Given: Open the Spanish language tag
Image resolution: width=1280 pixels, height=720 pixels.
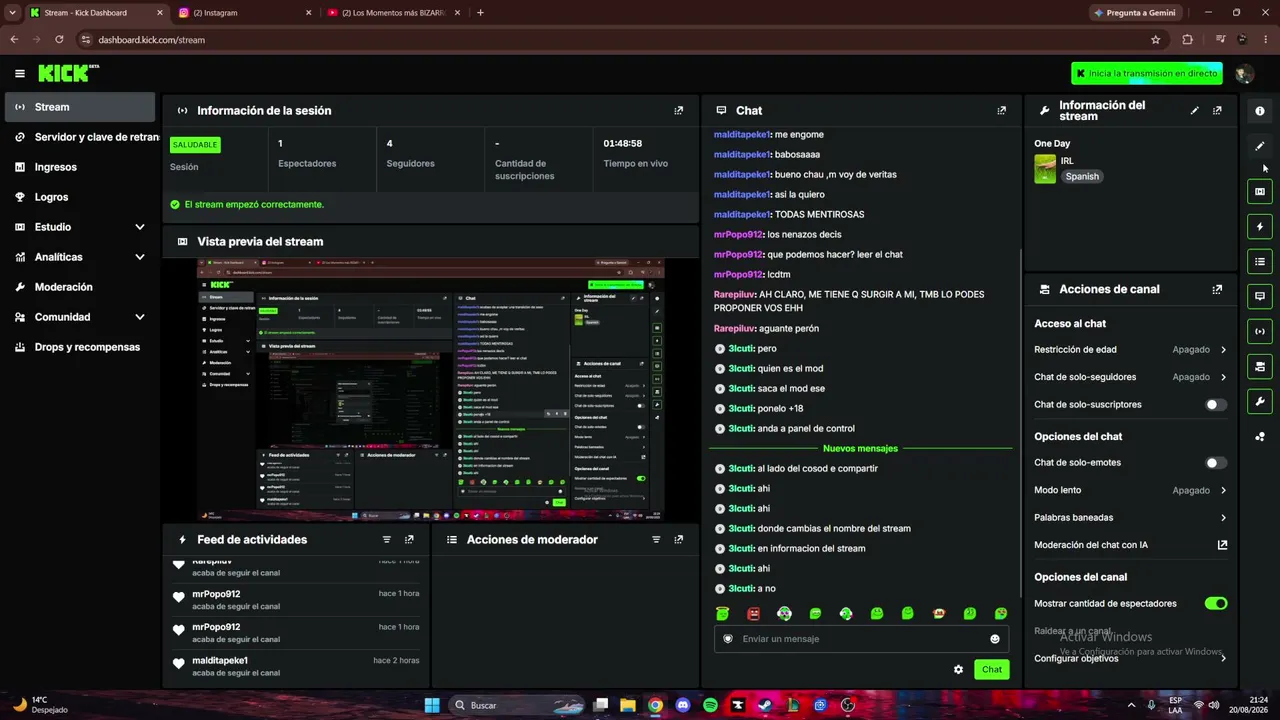Looking at the screenshot, I should (1082, 176).
